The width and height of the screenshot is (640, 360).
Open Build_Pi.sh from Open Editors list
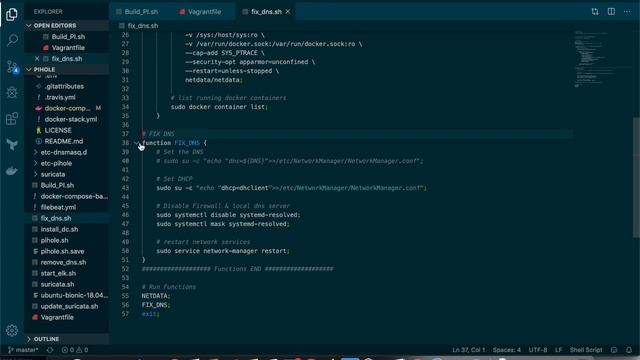pyautogui.click(x=68, y=37)
